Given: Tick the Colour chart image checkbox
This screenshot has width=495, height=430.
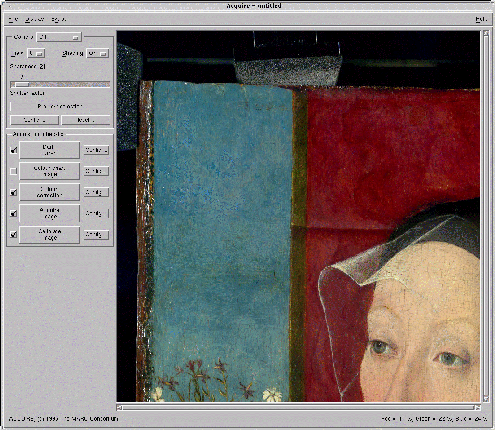Looking at the screenshot, I should (13, 171).
